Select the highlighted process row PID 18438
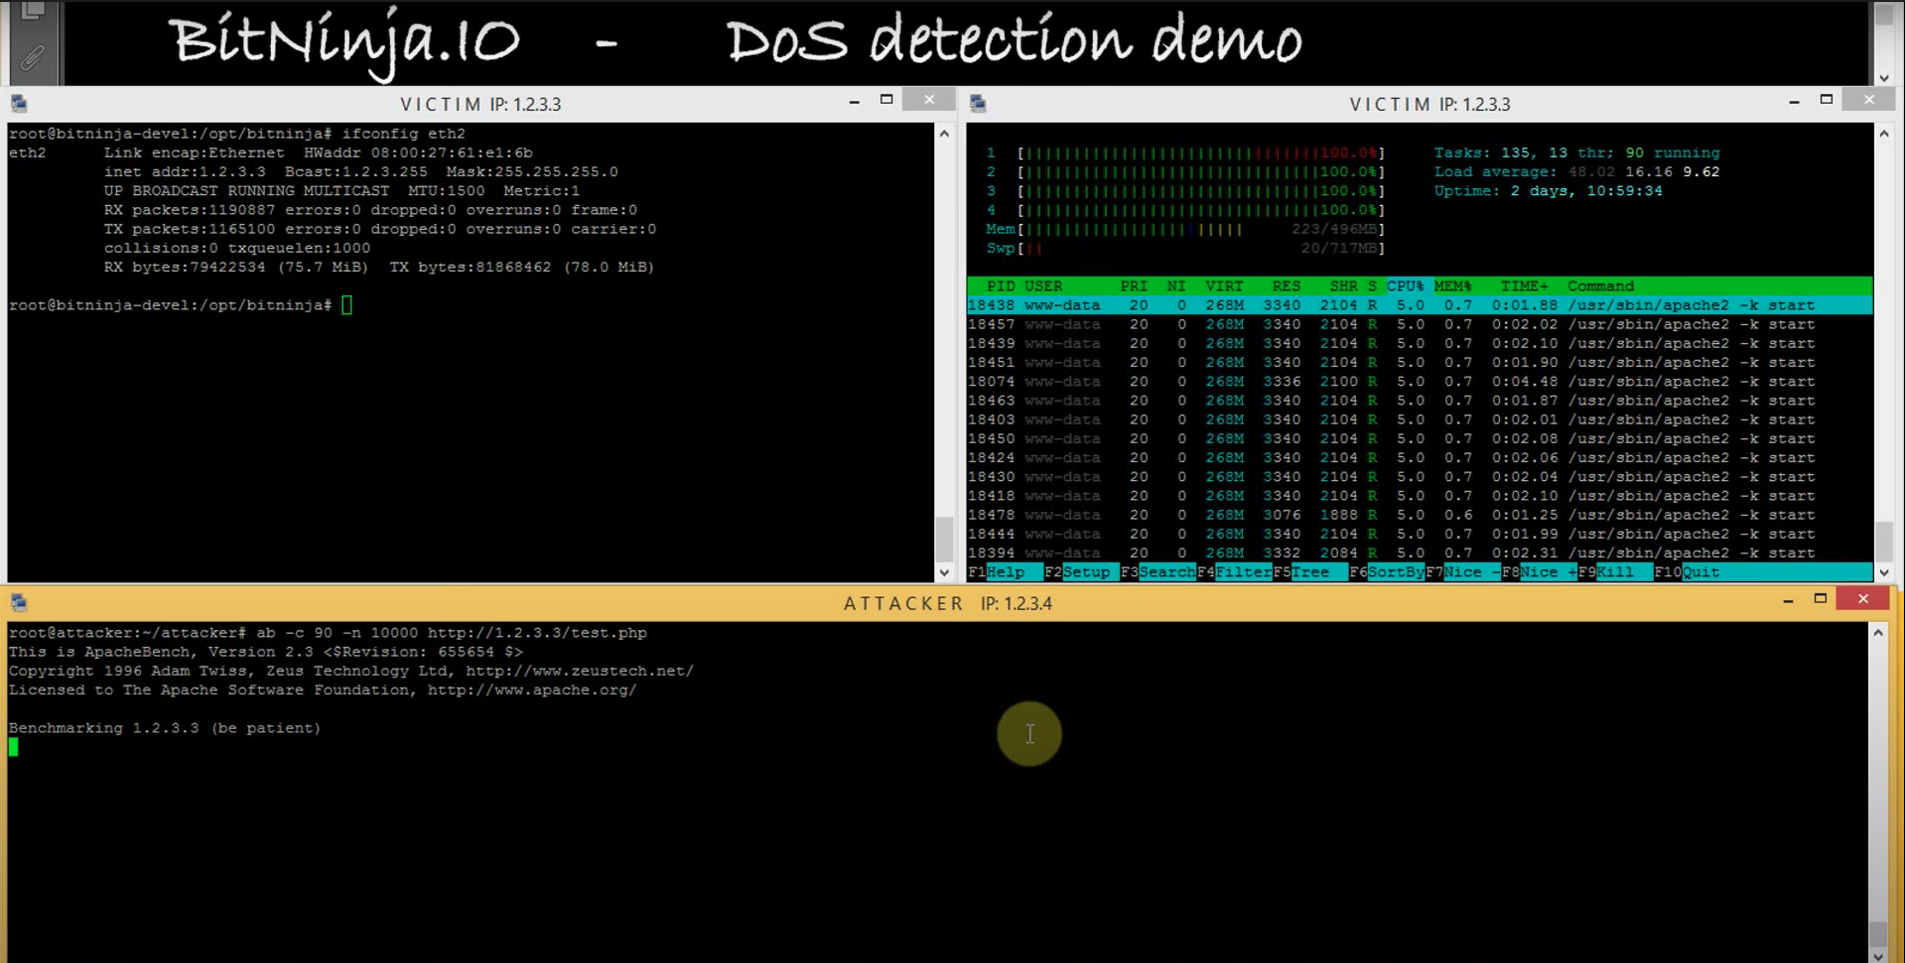The image size is (1905, 963). tap(1420, 305)
